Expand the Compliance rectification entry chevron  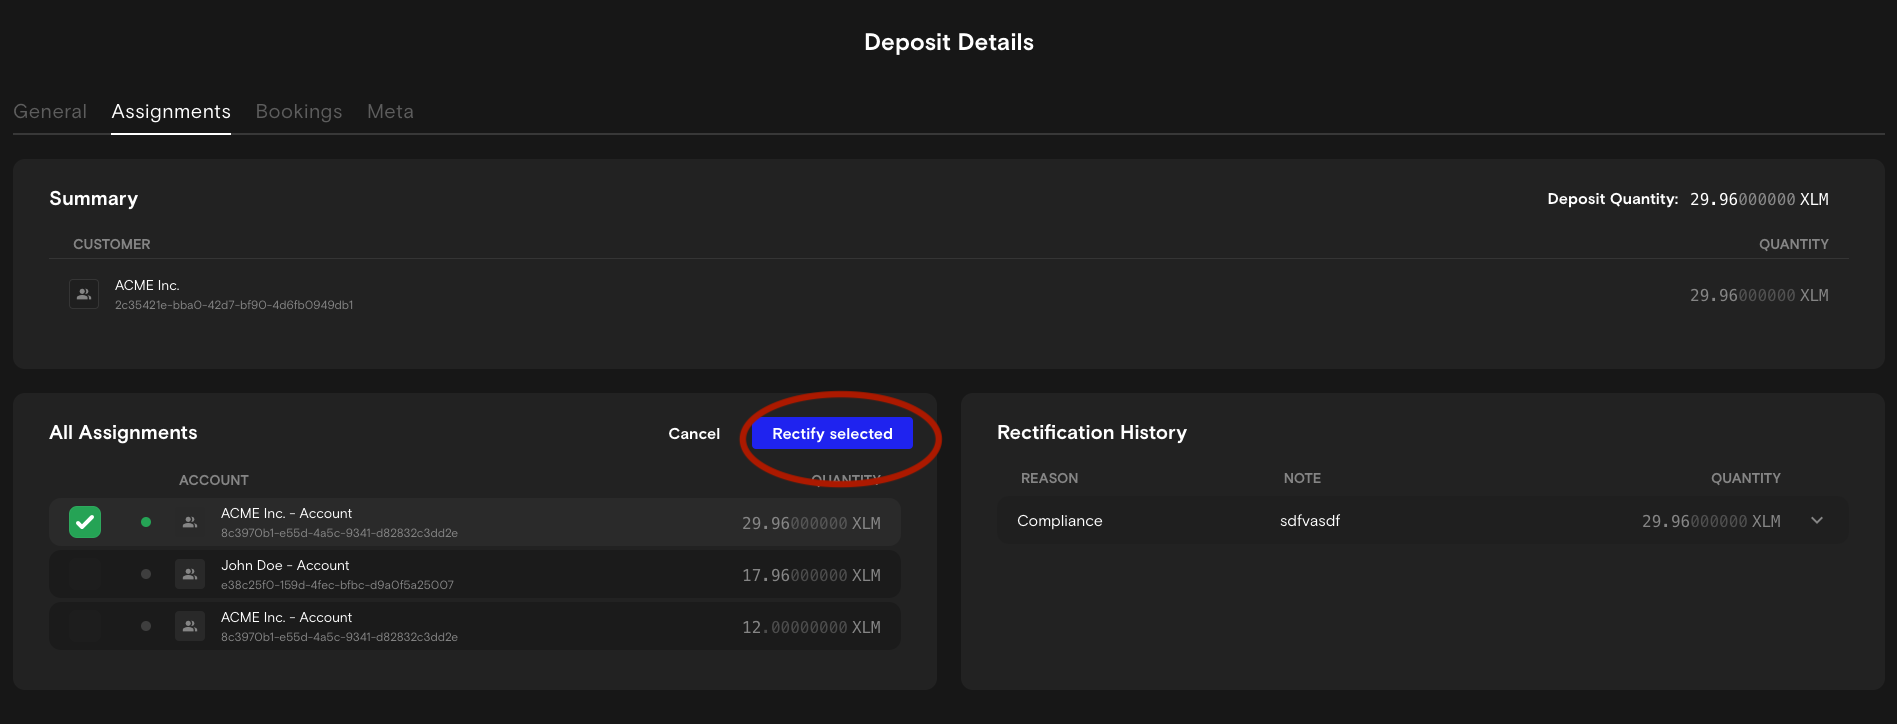click(x=1817, y=521)
